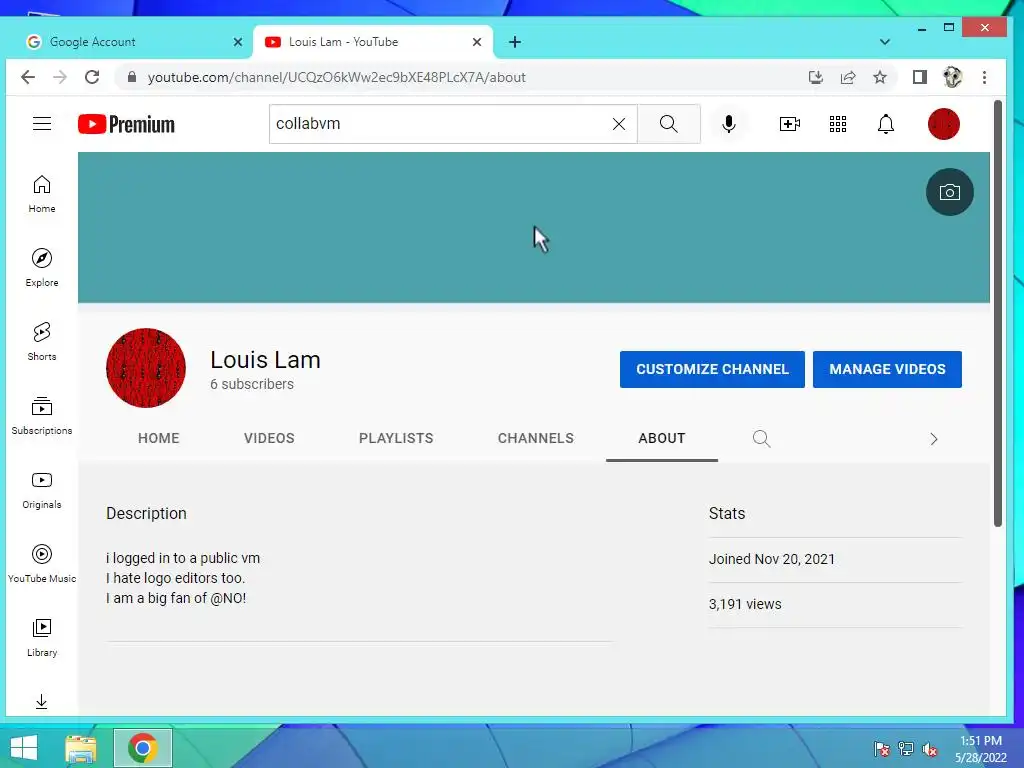
Task: Open Action Center flag icon
Action: [881, 749]
